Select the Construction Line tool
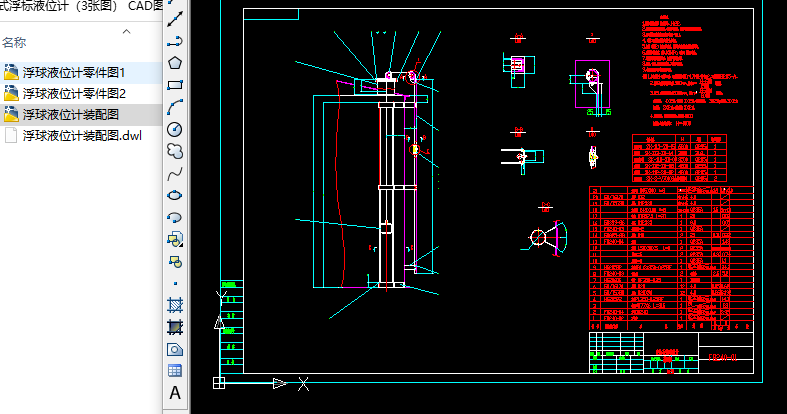This screenshot has height=414, width=787. pyautogui.click(x=175, y=19)
